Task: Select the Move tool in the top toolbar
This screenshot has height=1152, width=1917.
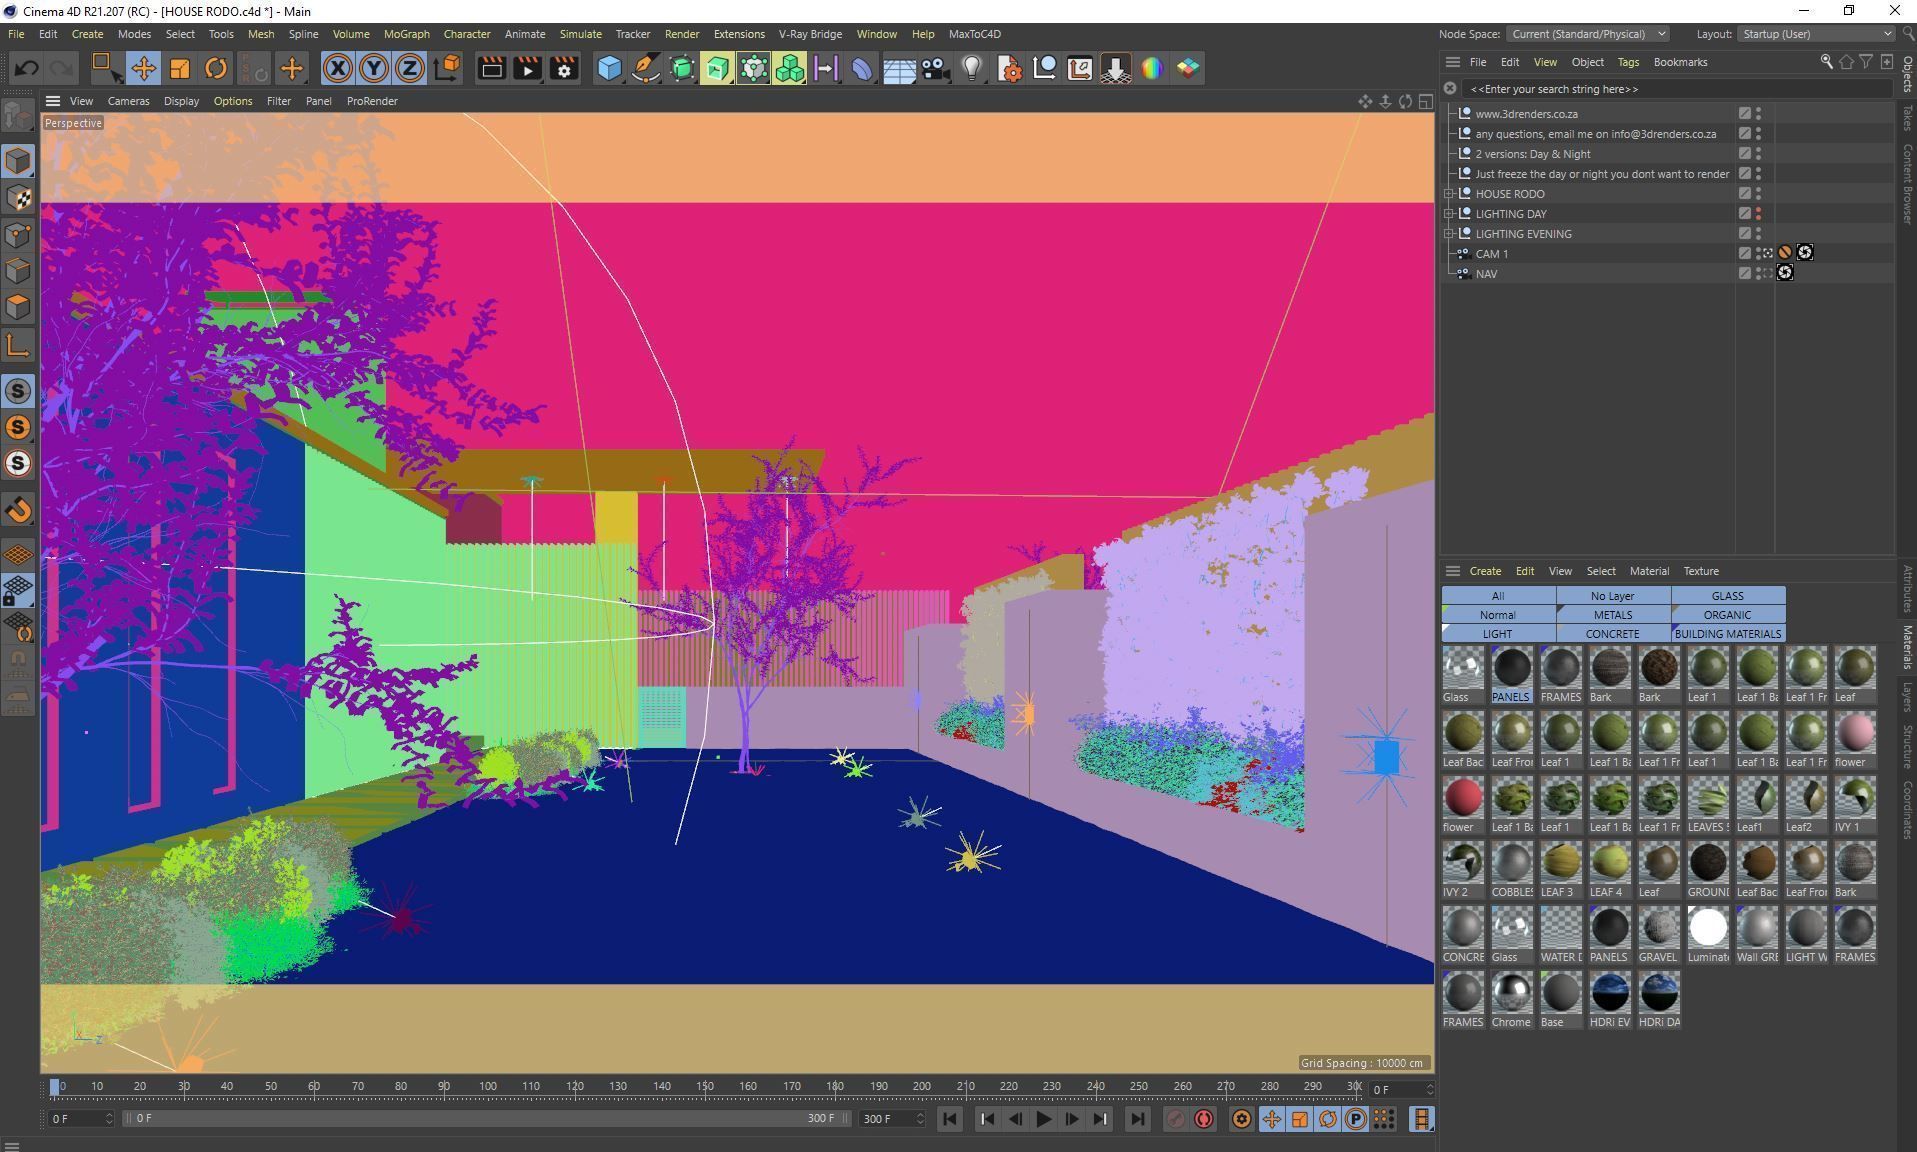Action: point(143,68)
